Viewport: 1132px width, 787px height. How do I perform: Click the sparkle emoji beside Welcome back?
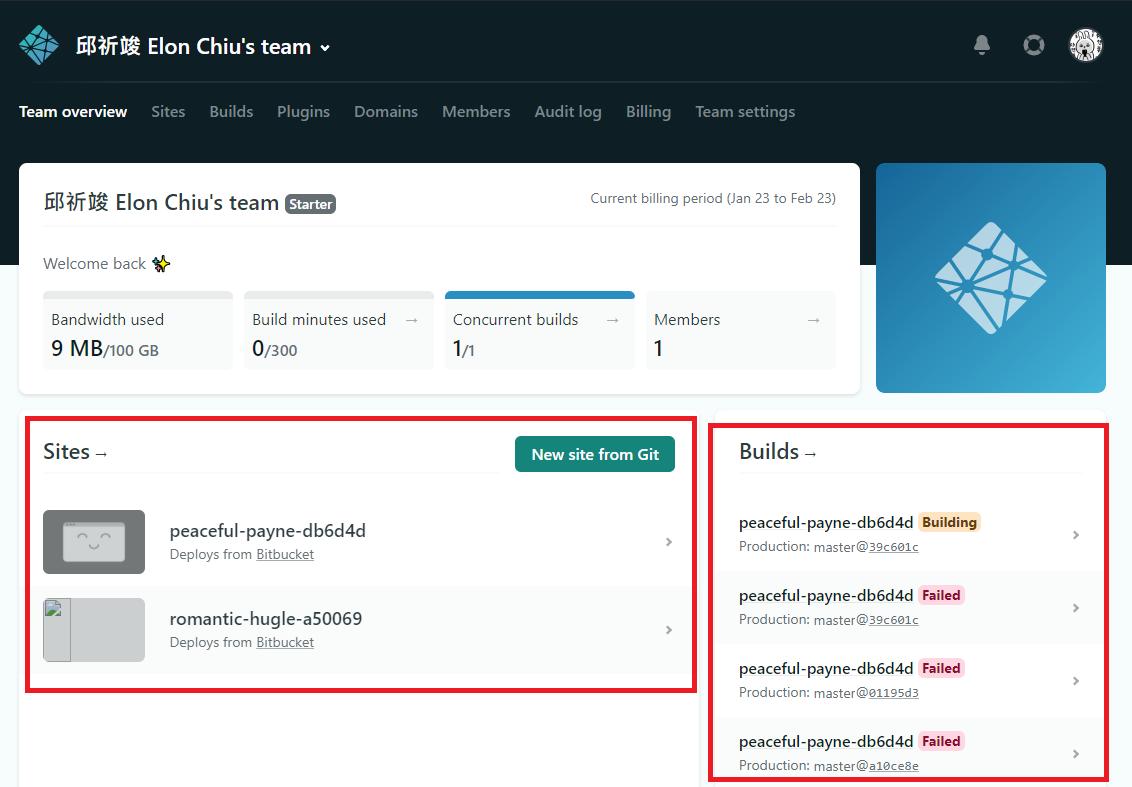161,264
